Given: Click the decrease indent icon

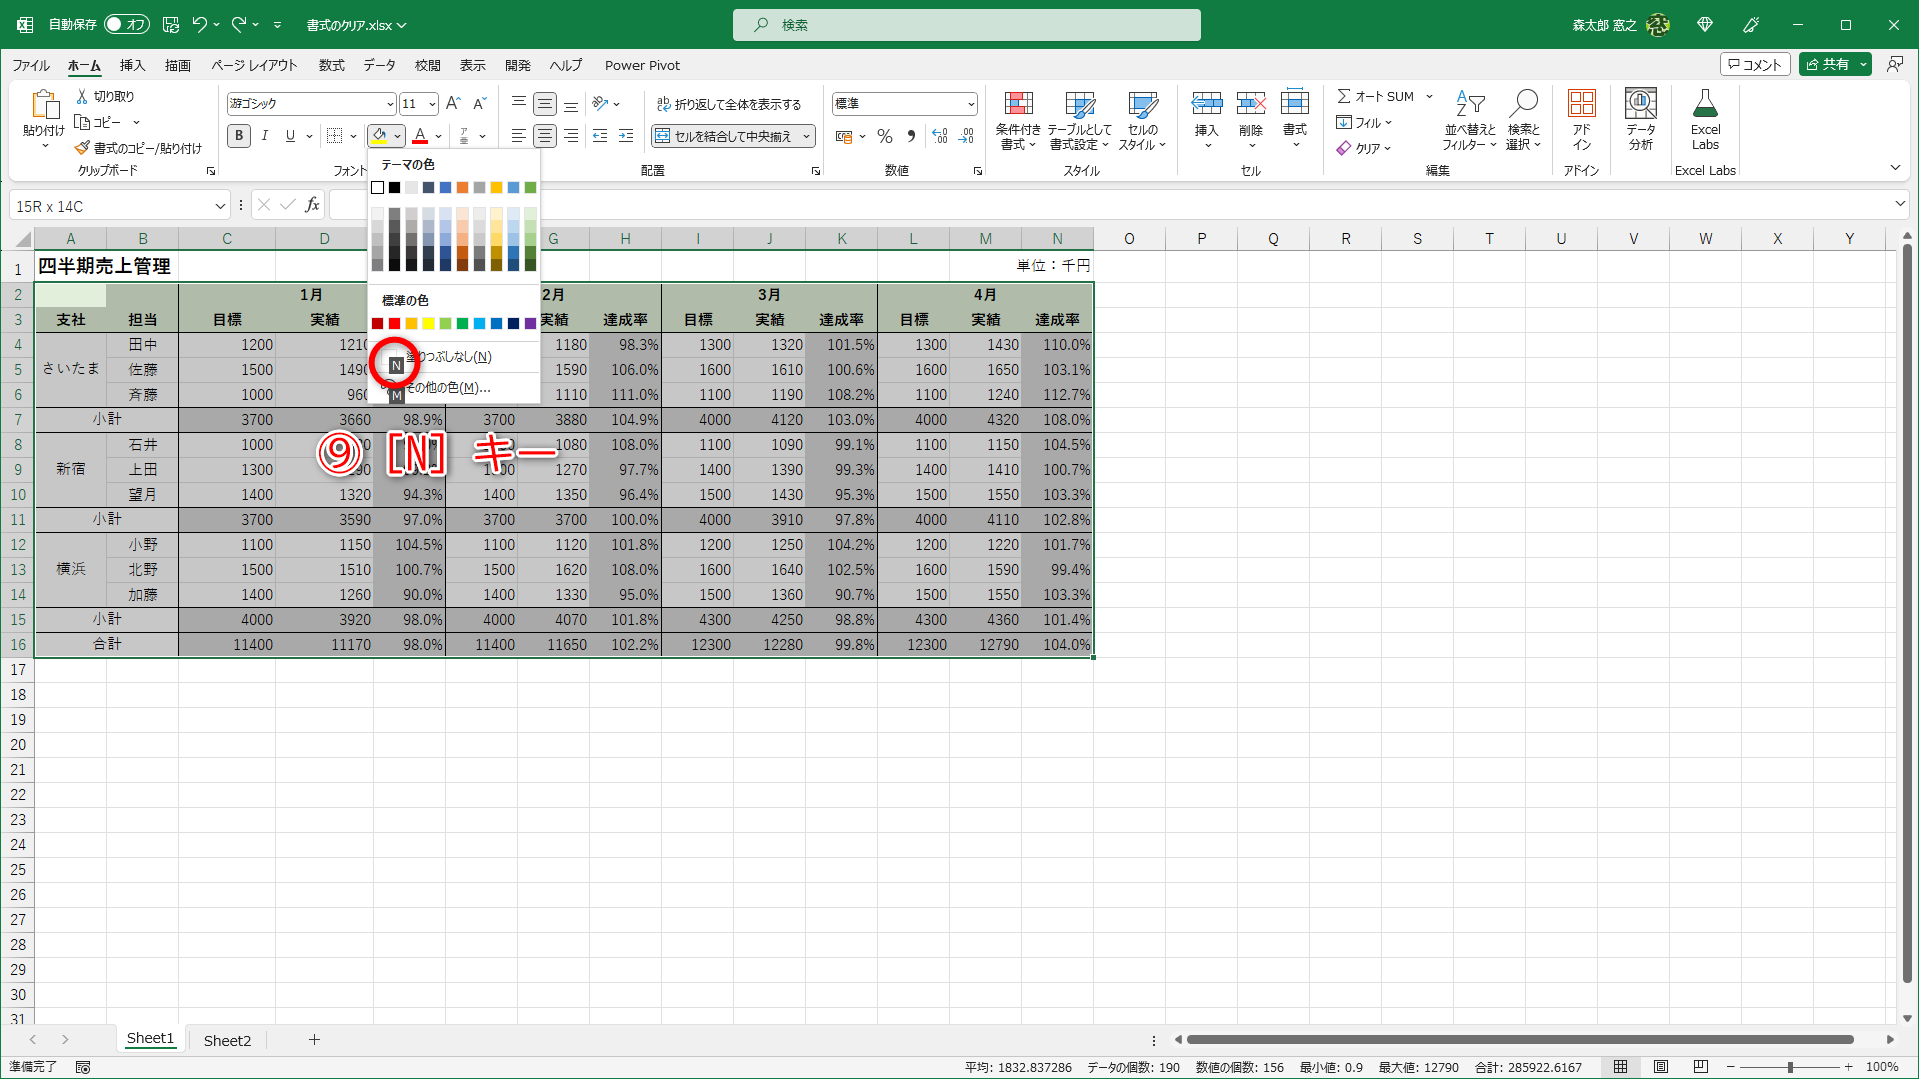Looking at the screenshot, I should [600, 136].
